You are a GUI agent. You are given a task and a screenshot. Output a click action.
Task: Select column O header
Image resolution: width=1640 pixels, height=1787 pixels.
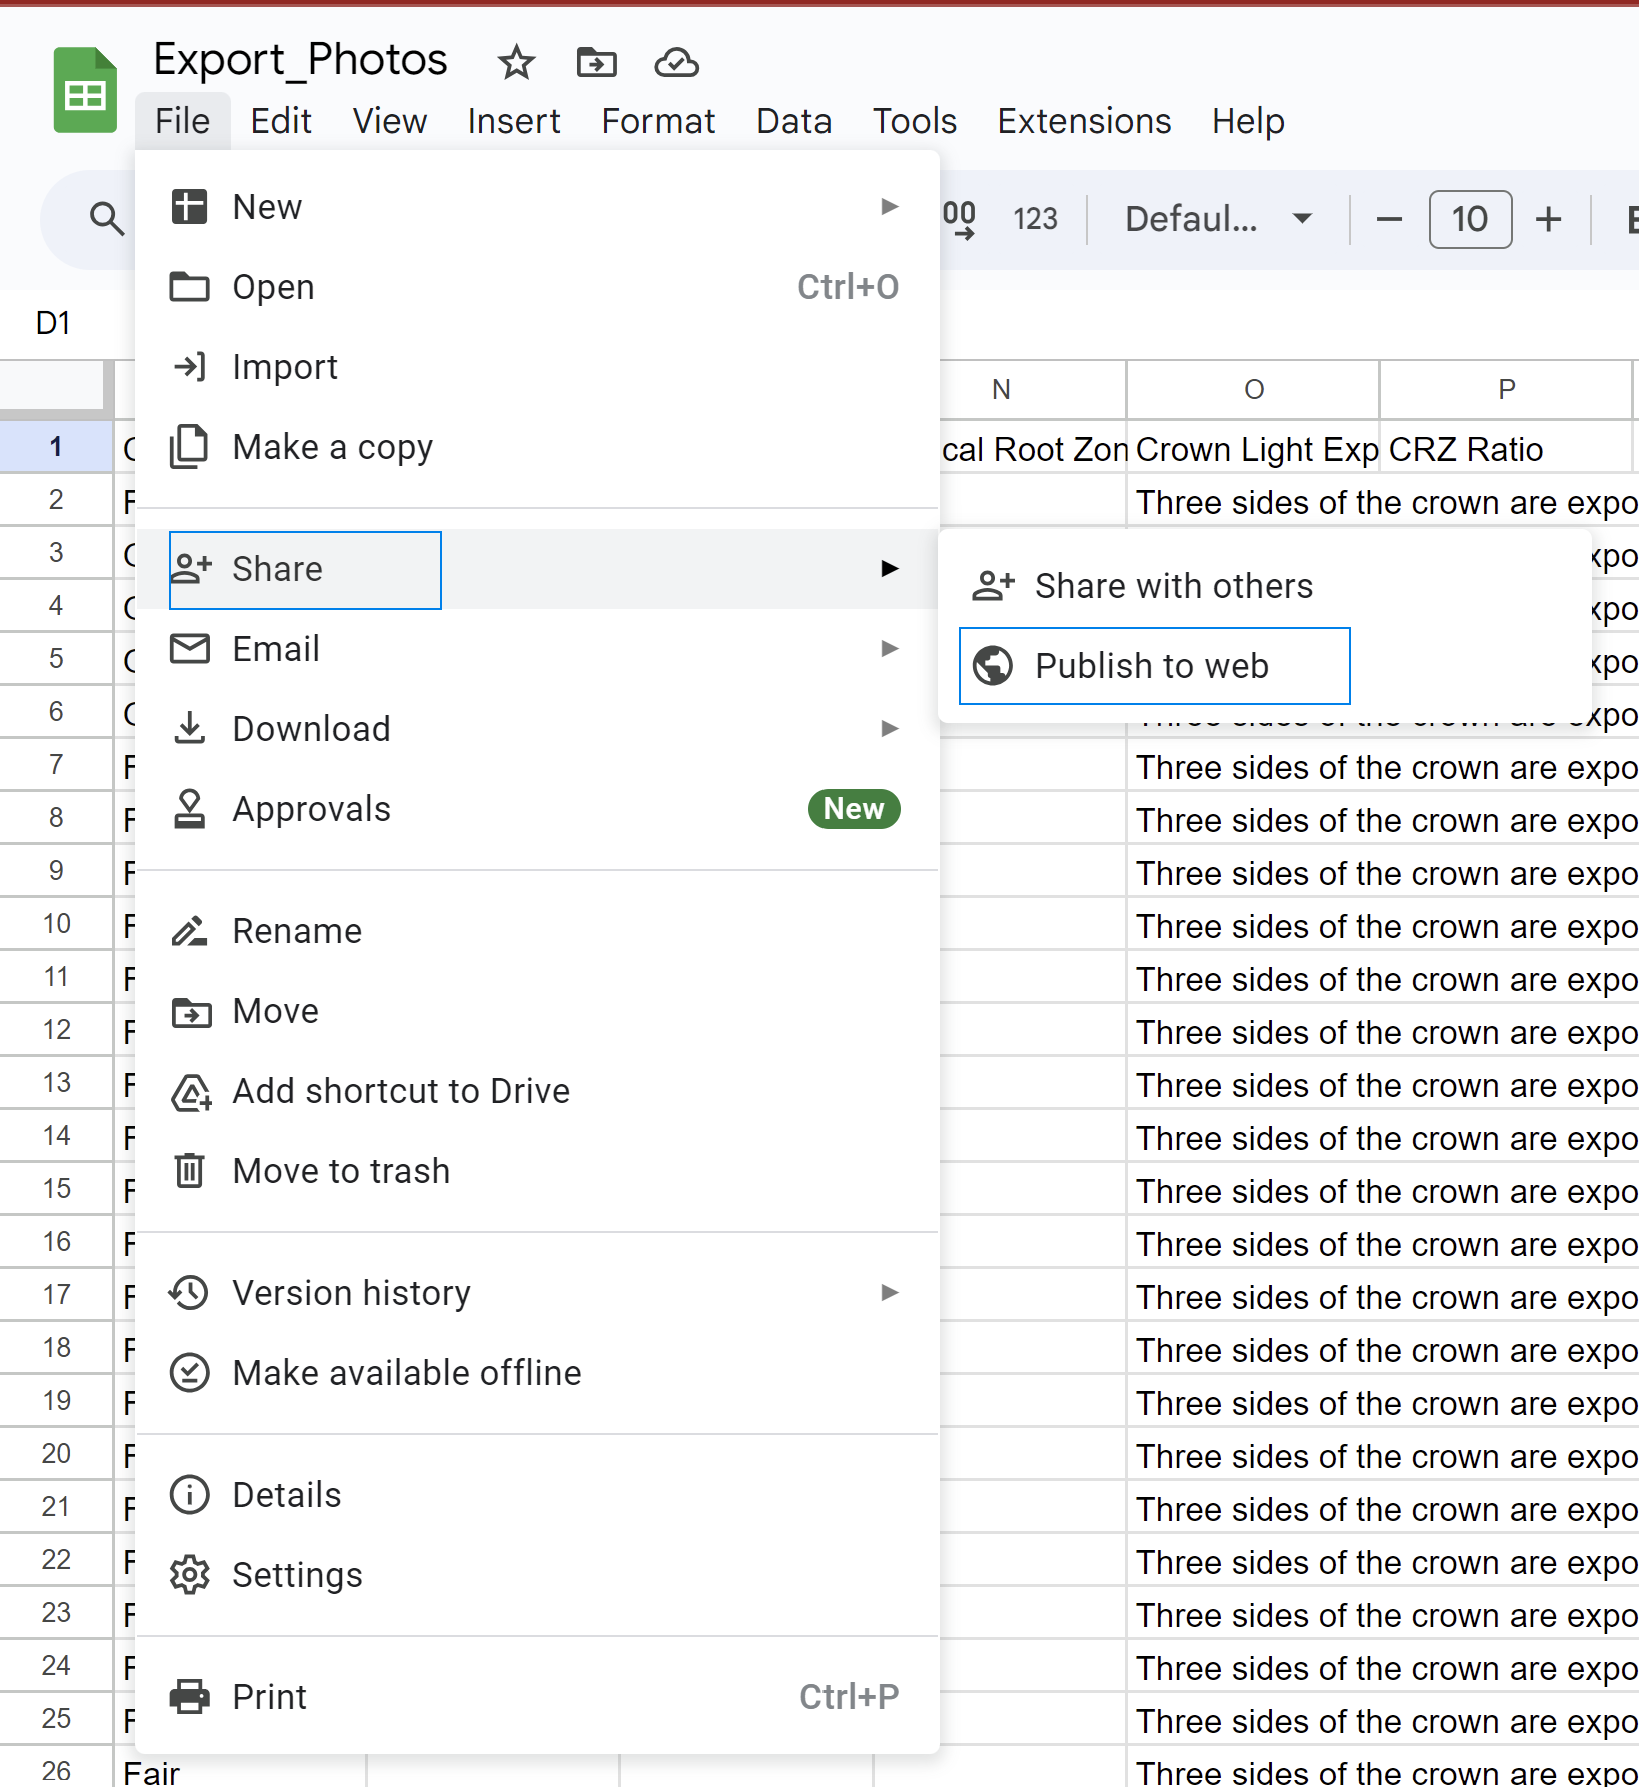point(1253,389)
